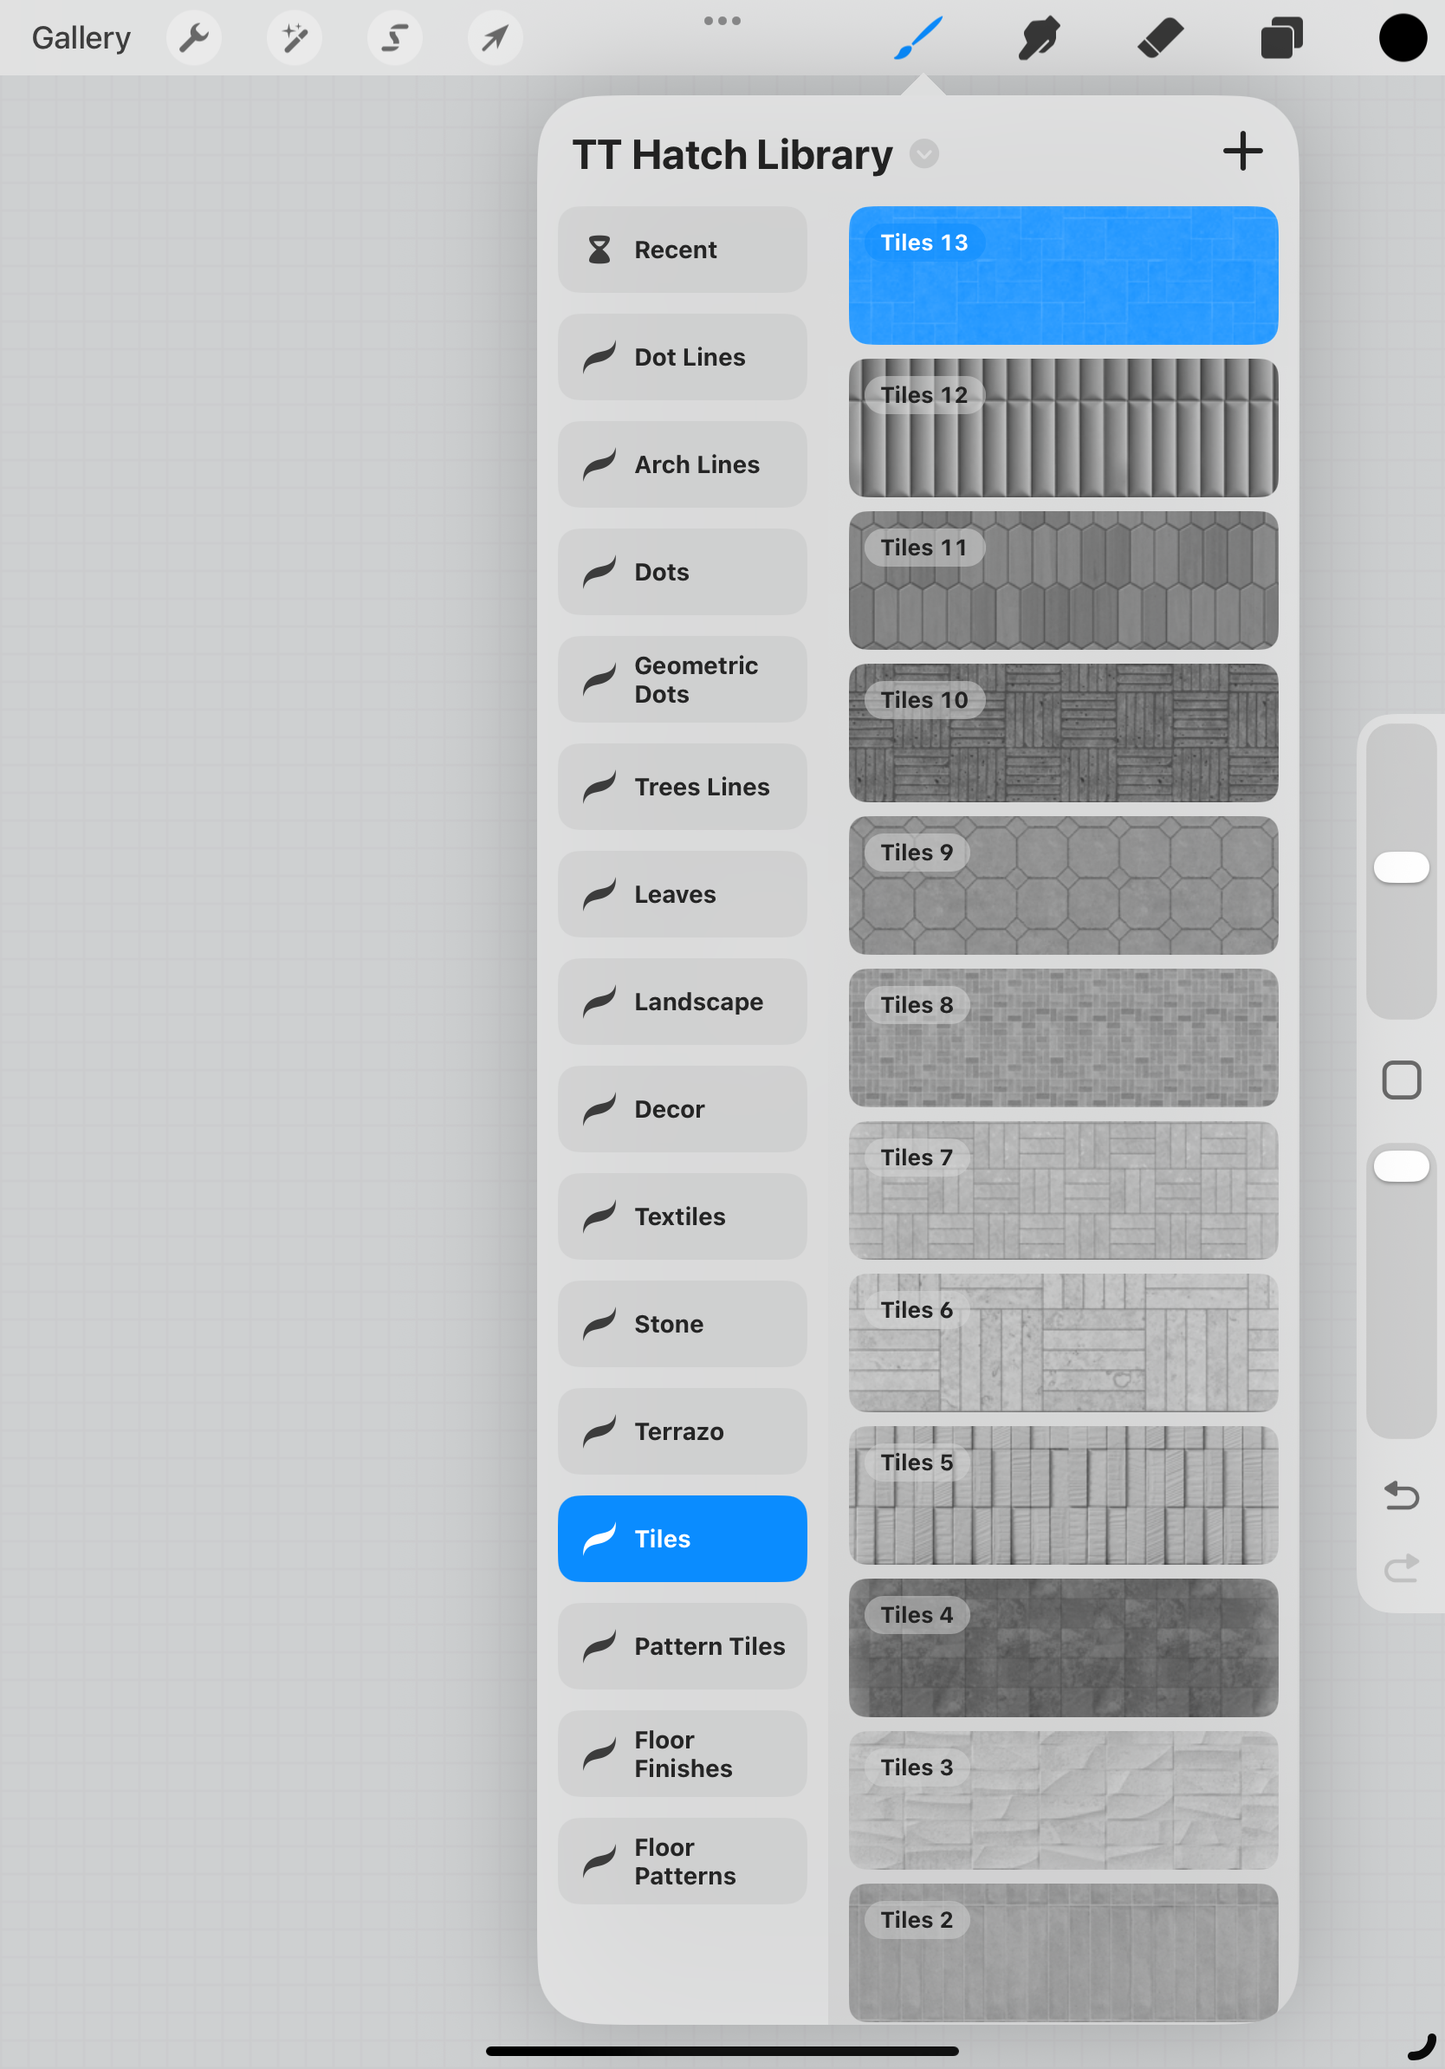Screen dimensions: 1445x2069
Task: Open the Stone brush set
Action: (682, 1324)
